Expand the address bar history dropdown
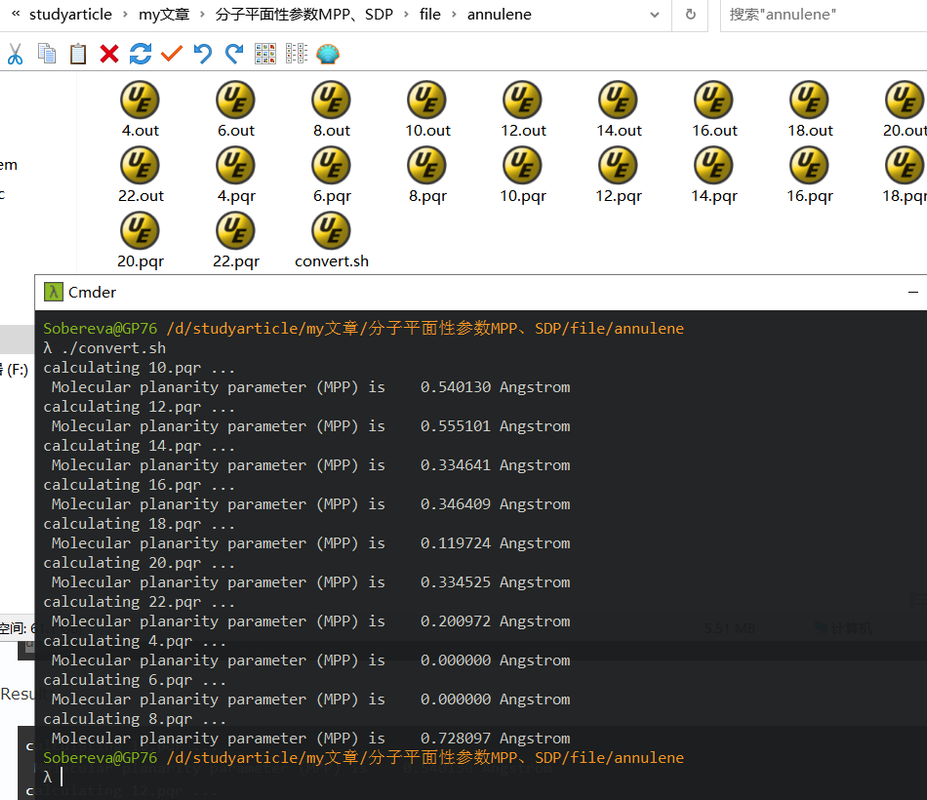Screen dimensions: 927x800 [x=654, y=15]
